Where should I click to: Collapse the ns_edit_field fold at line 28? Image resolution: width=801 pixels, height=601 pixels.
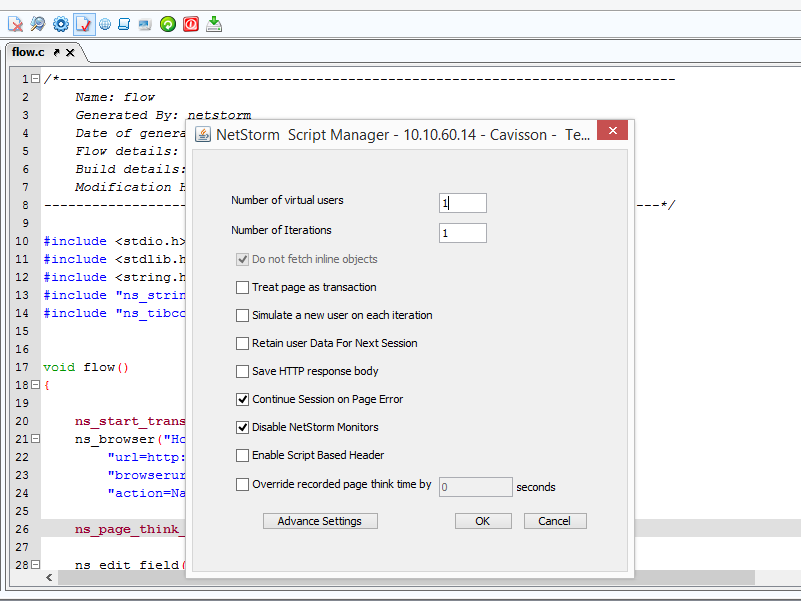pyautogui.click(x=35, y=564)
